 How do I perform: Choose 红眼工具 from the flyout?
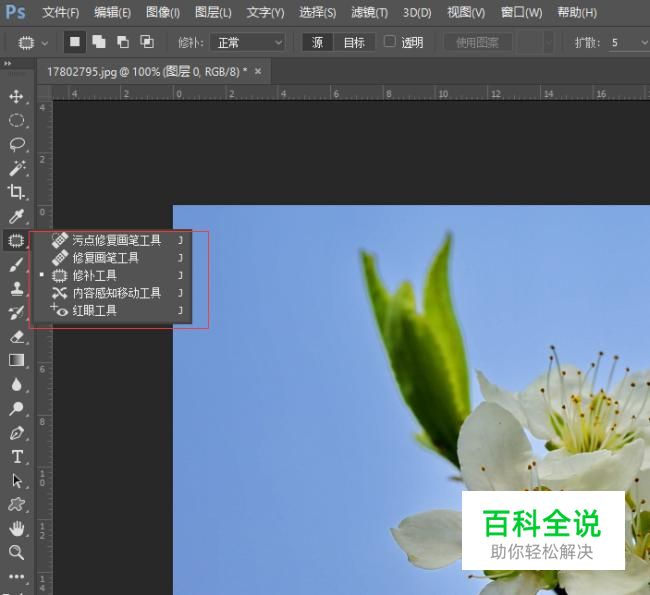click(x=112, y=311)
